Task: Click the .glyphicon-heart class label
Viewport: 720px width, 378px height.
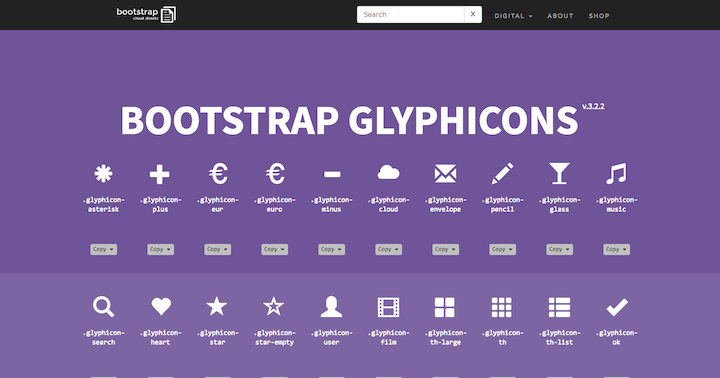Action: 160,337
